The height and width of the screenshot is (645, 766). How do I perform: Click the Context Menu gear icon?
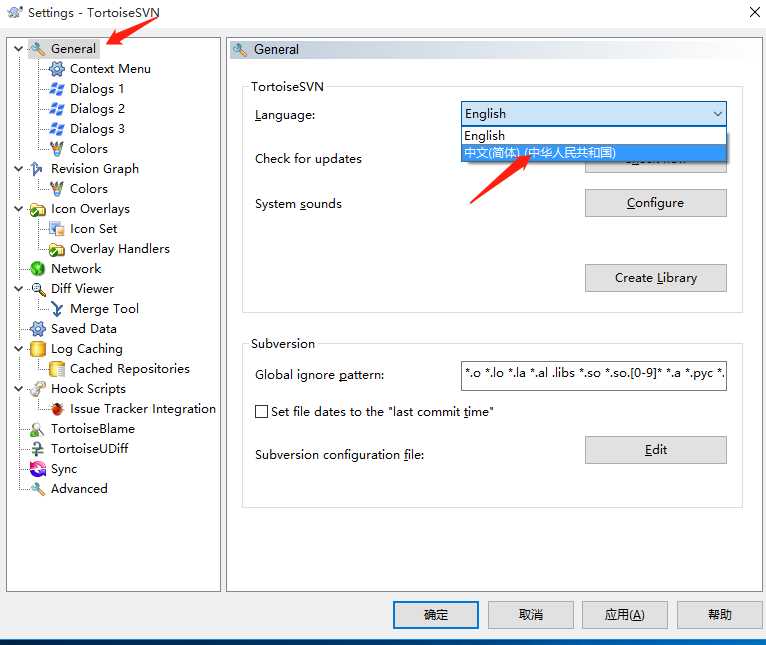57,69
